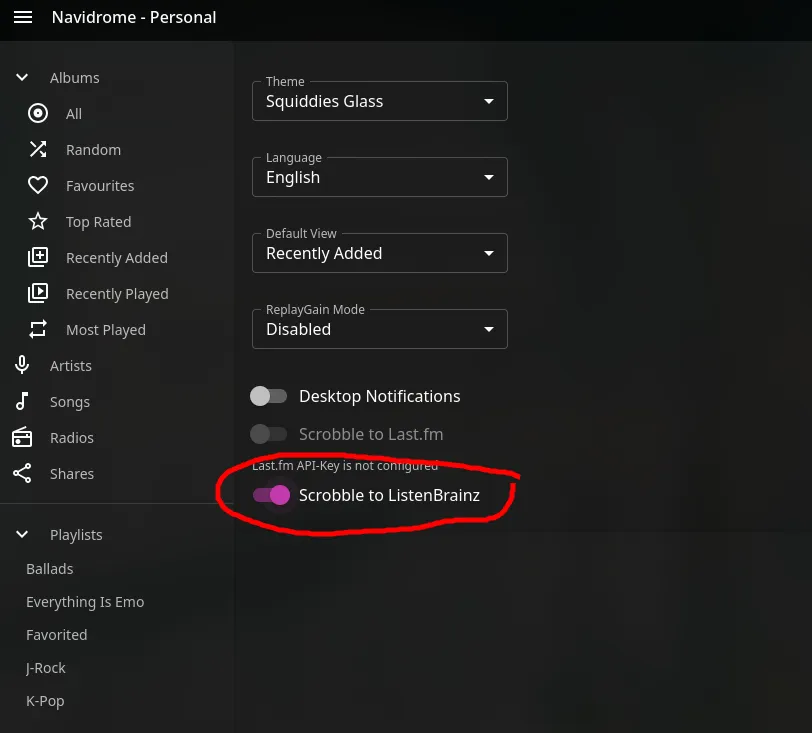Open the Everything Is Emo playlist

85,601
